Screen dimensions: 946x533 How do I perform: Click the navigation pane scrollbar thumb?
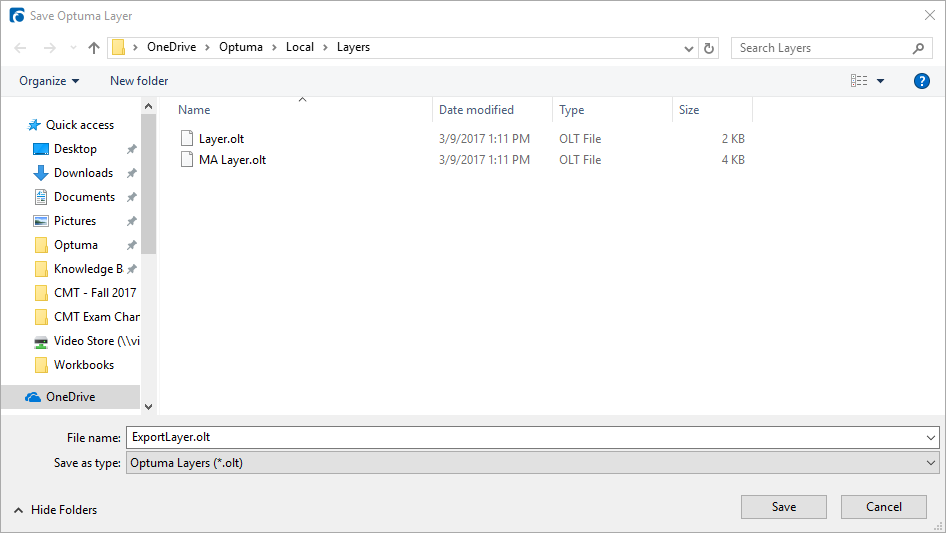click(x=148, y=184)
